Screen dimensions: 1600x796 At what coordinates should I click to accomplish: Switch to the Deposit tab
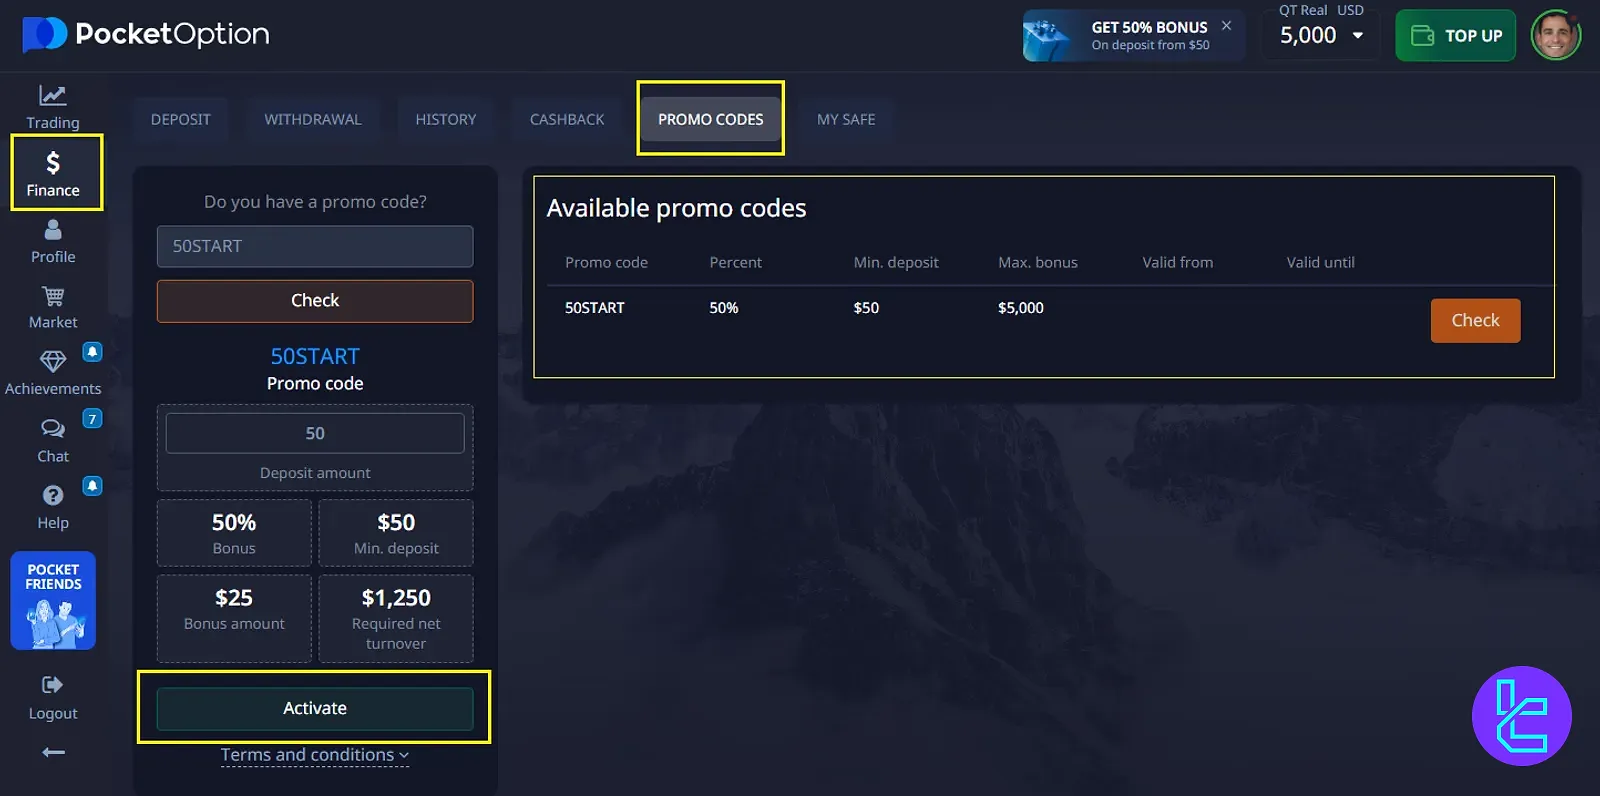181,119
